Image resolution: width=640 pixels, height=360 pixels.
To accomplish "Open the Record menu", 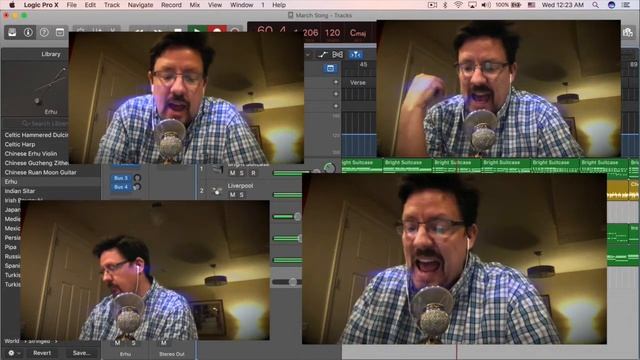I will click(171, 5).
